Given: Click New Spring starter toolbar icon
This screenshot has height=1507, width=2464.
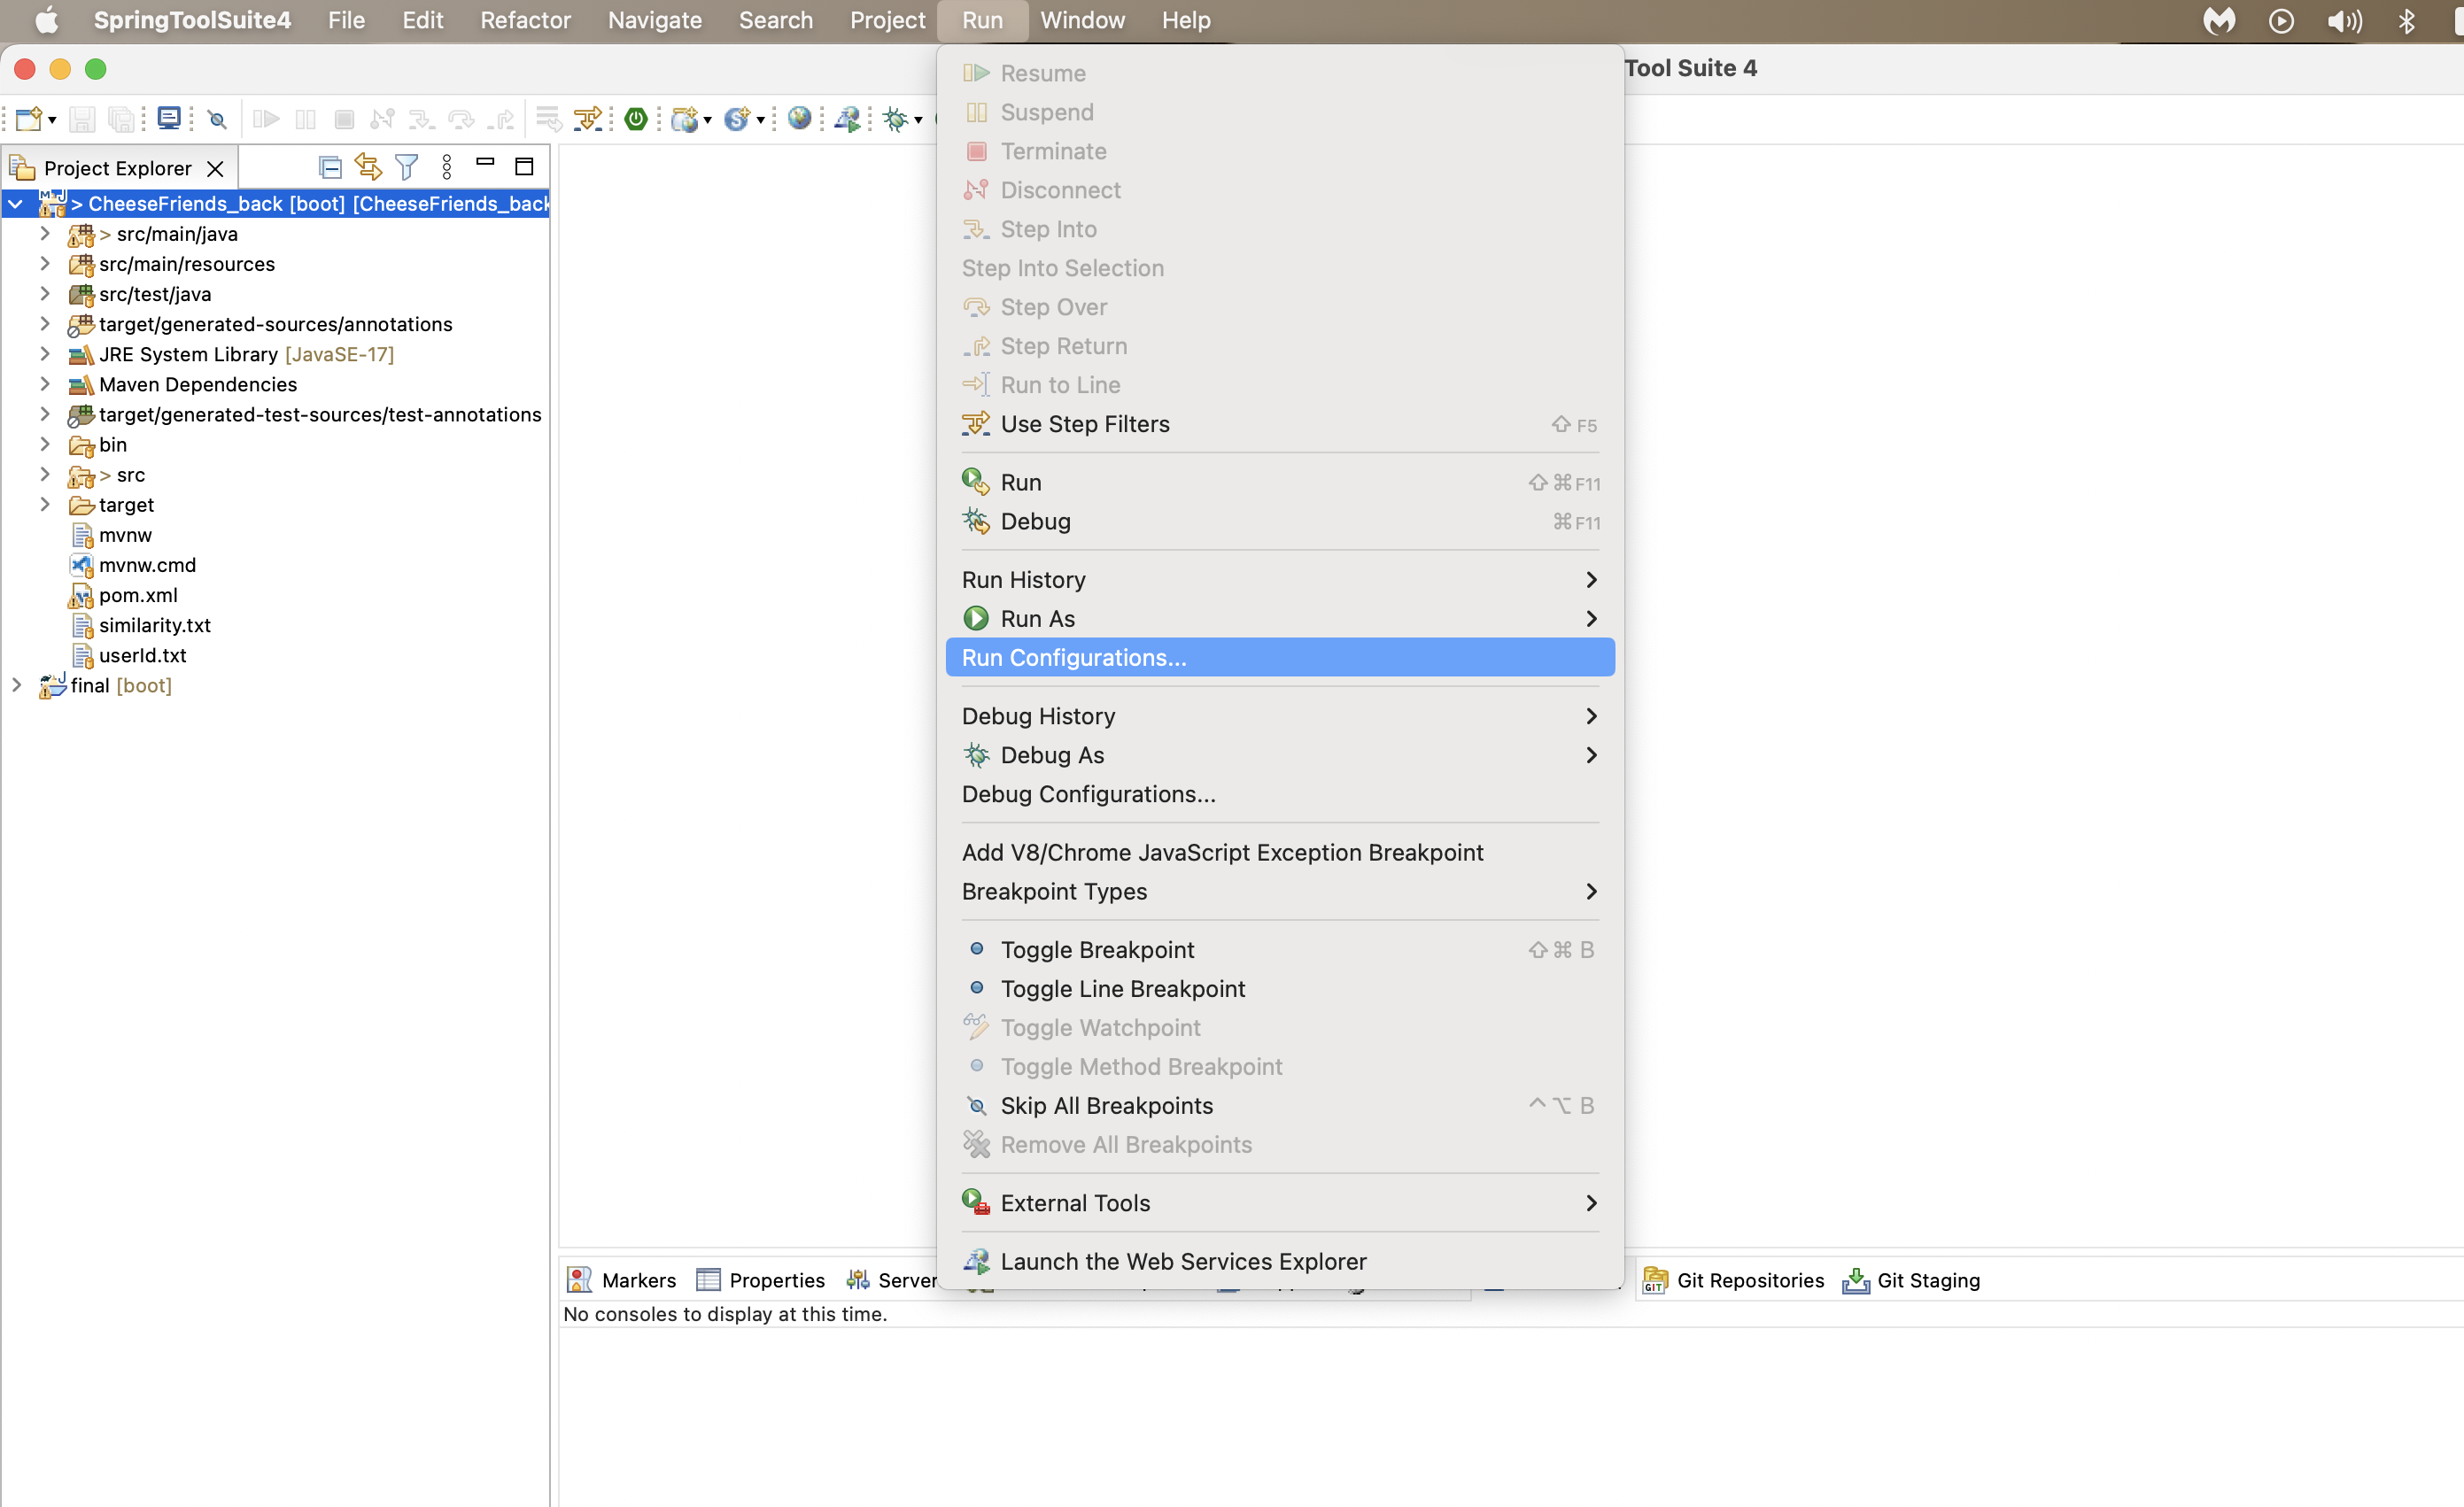Looking at the screenshot, I should click(737, 119).
